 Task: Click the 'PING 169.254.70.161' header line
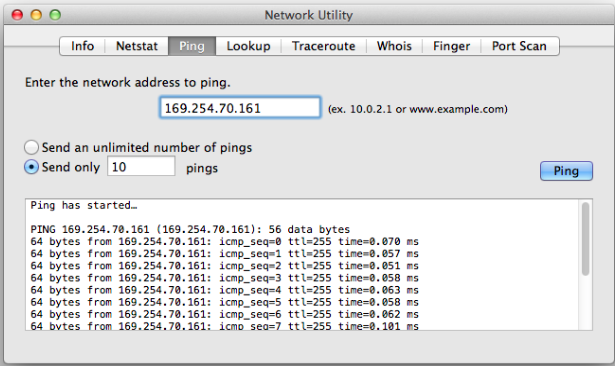tap(190, 229)
